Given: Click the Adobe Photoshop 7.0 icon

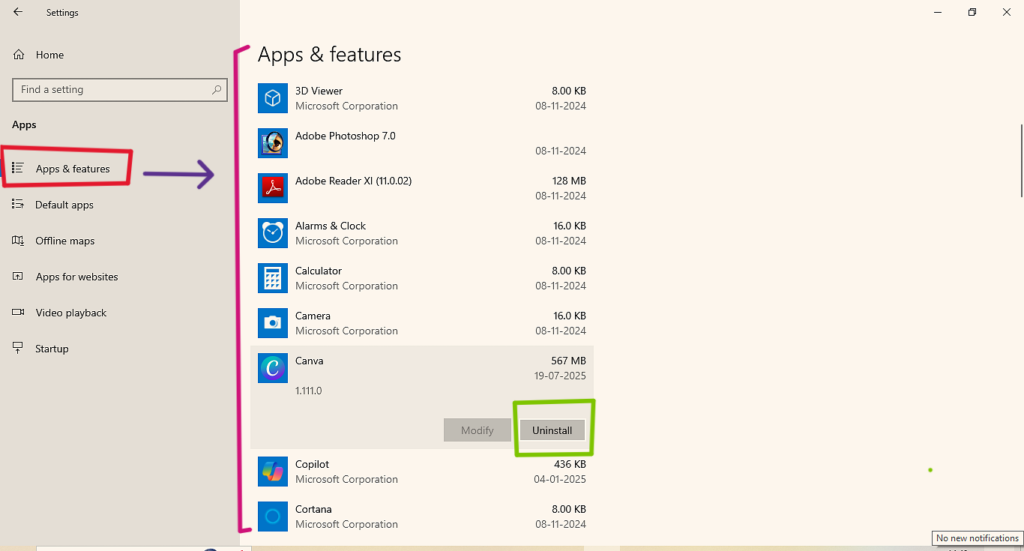Looking at the screenshot, I should [x=272, y=143].
